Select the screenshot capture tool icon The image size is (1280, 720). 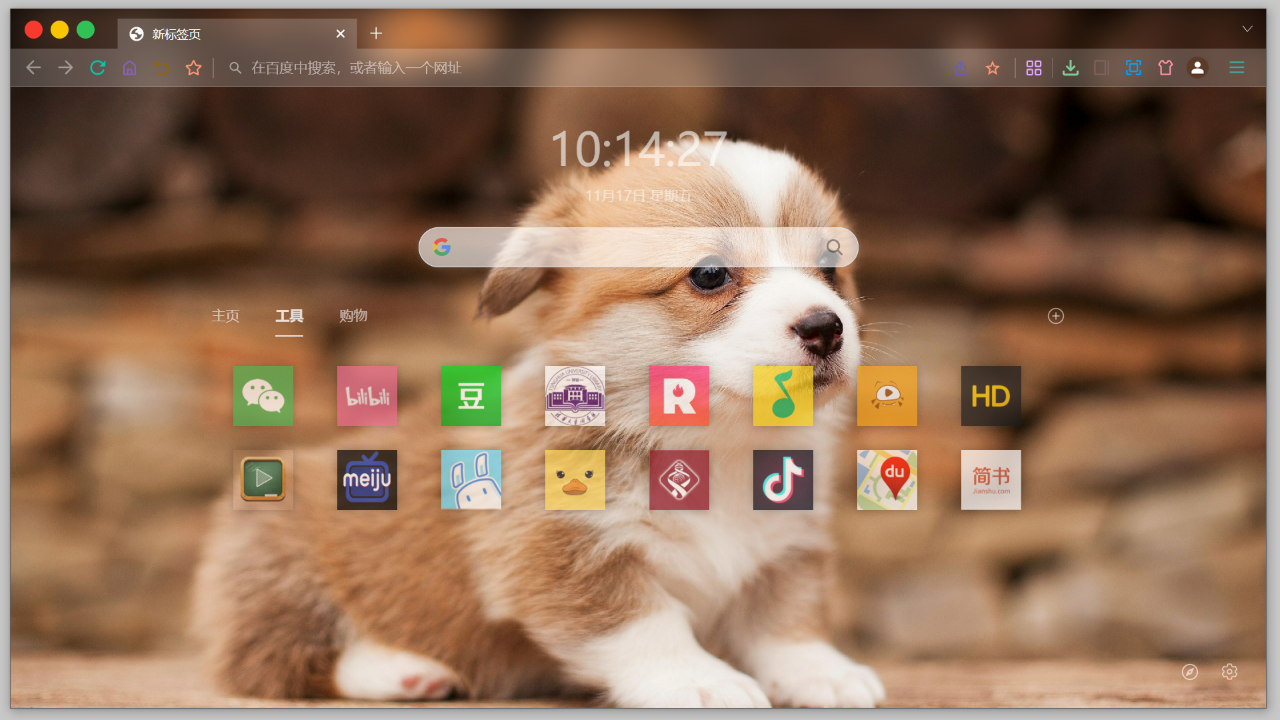pos(1133,68)
